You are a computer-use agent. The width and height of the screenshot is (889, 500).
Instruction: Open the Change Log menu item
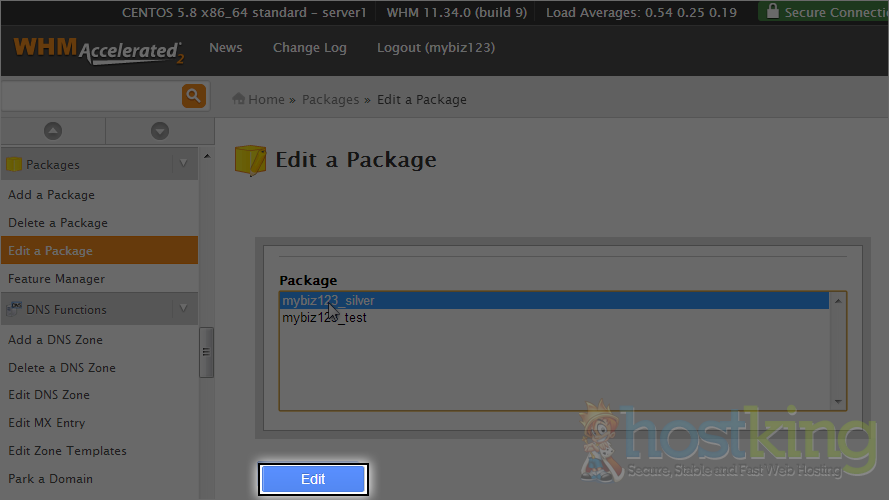309,48
